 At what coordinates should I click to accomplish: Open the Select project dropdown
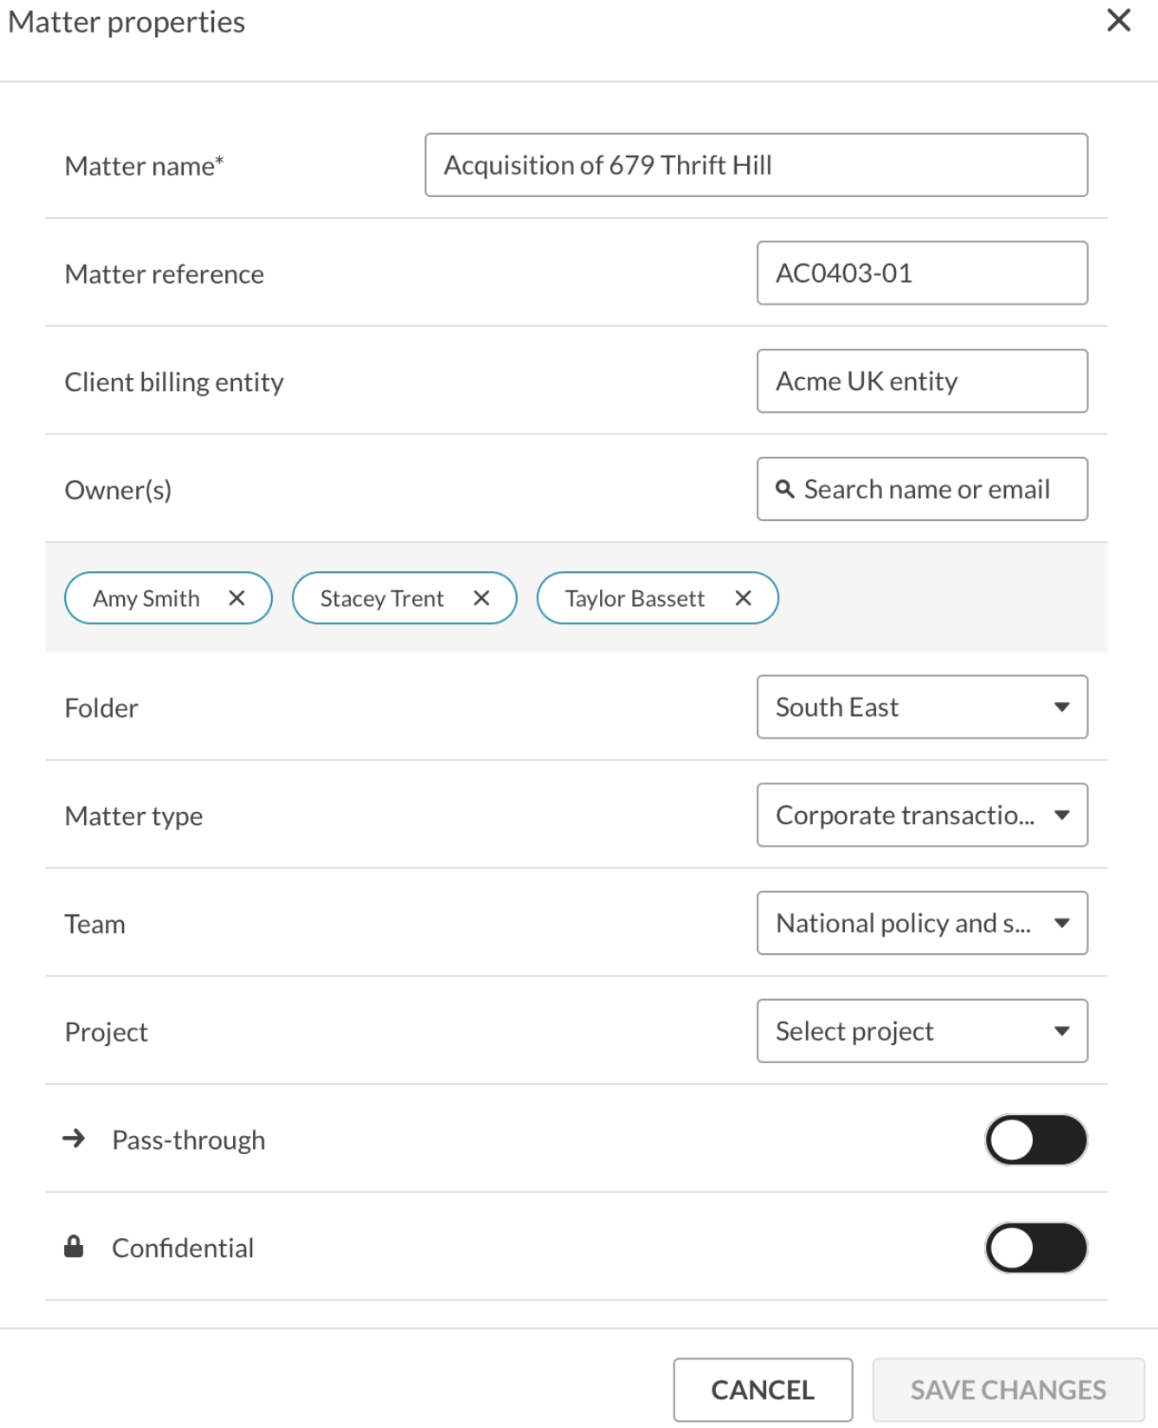[922, 1031]
